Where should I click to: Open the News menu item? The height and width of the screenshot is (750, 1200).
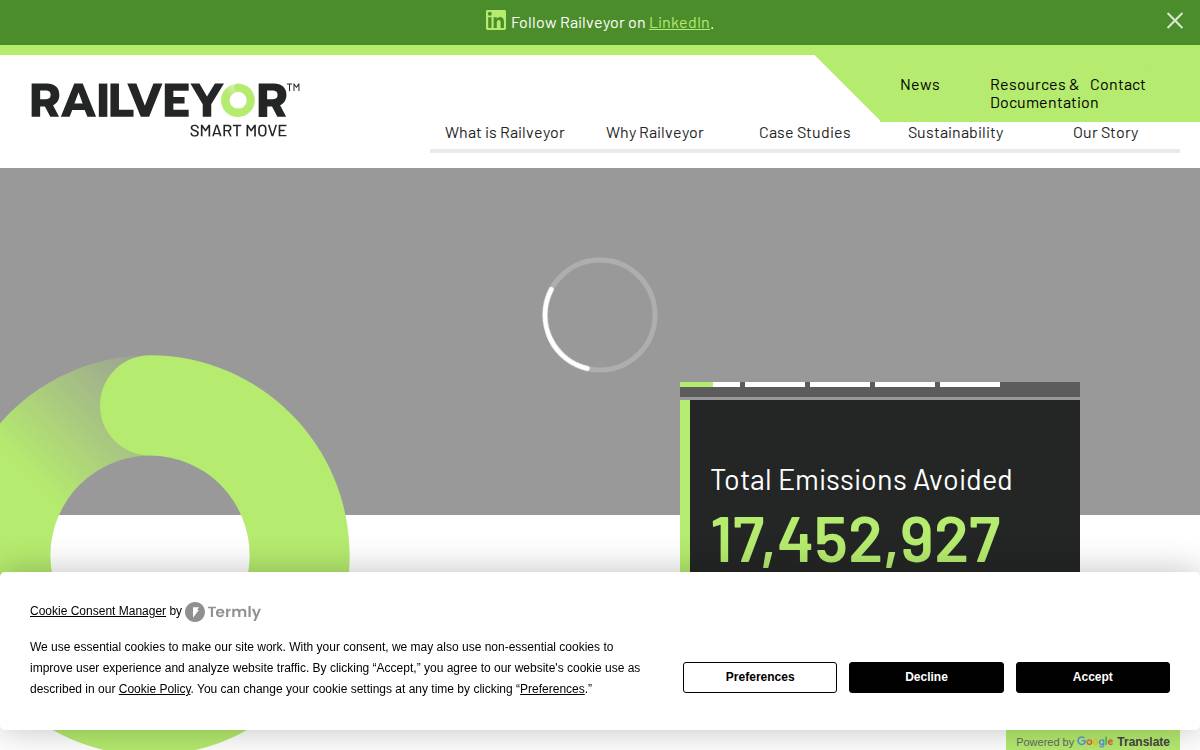919,85
